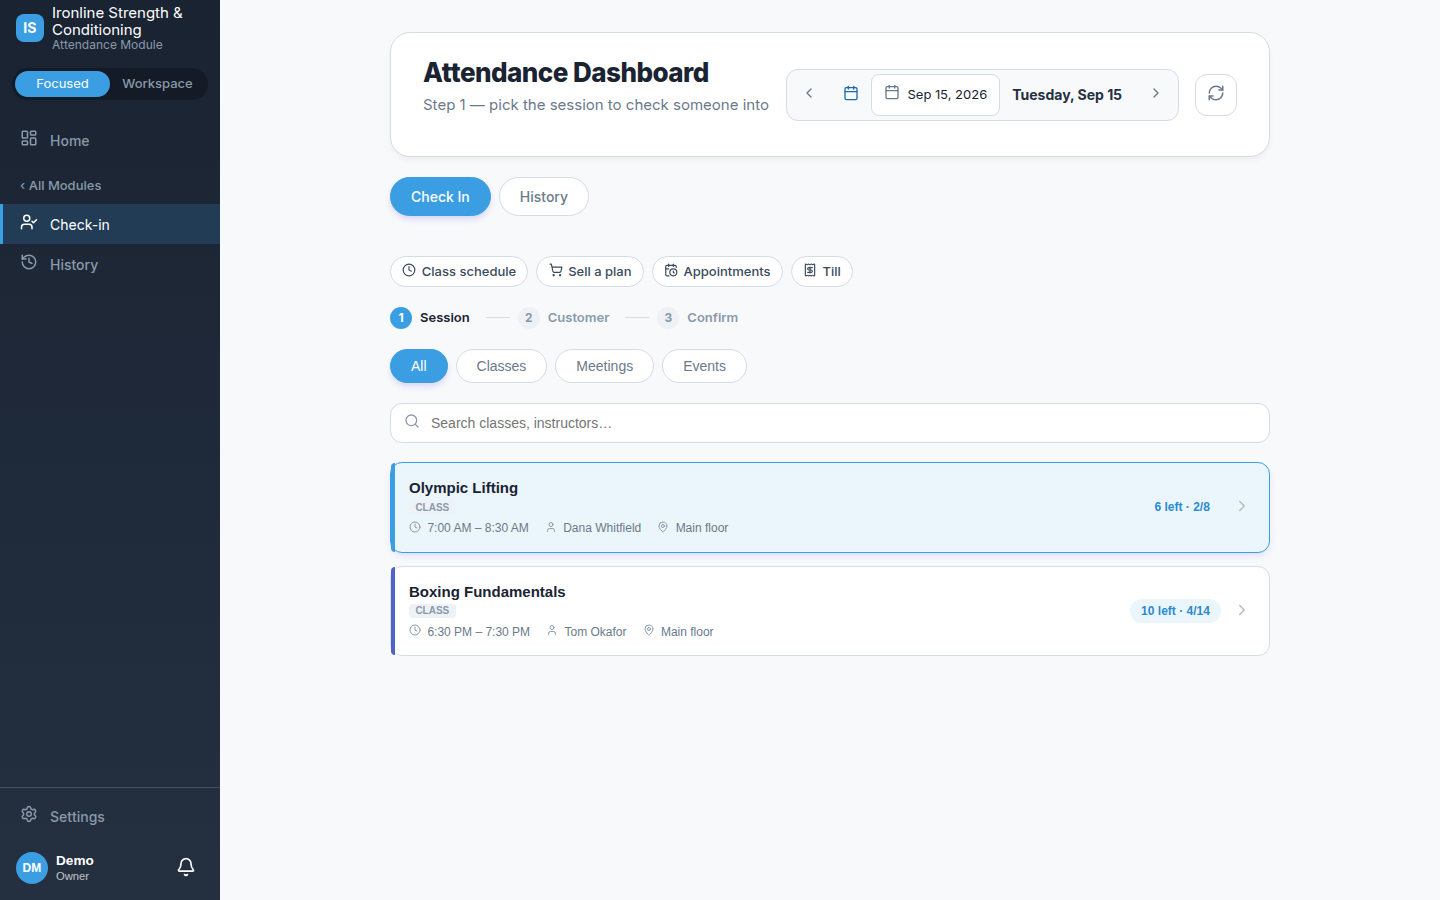The height and width of the screenshot is (900, 1440).
Task: Go to the next day
Action: [1156, 94]
